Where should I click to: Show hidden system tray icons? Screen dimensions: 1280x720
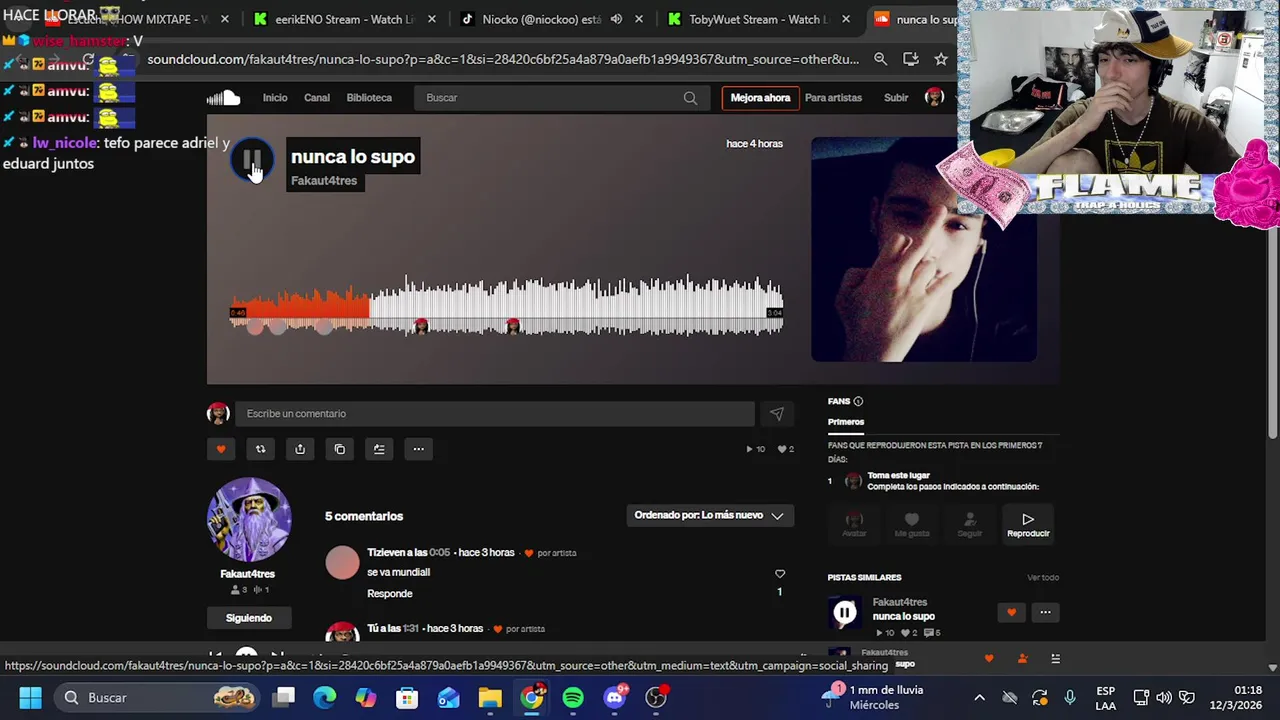click(979, 697)
